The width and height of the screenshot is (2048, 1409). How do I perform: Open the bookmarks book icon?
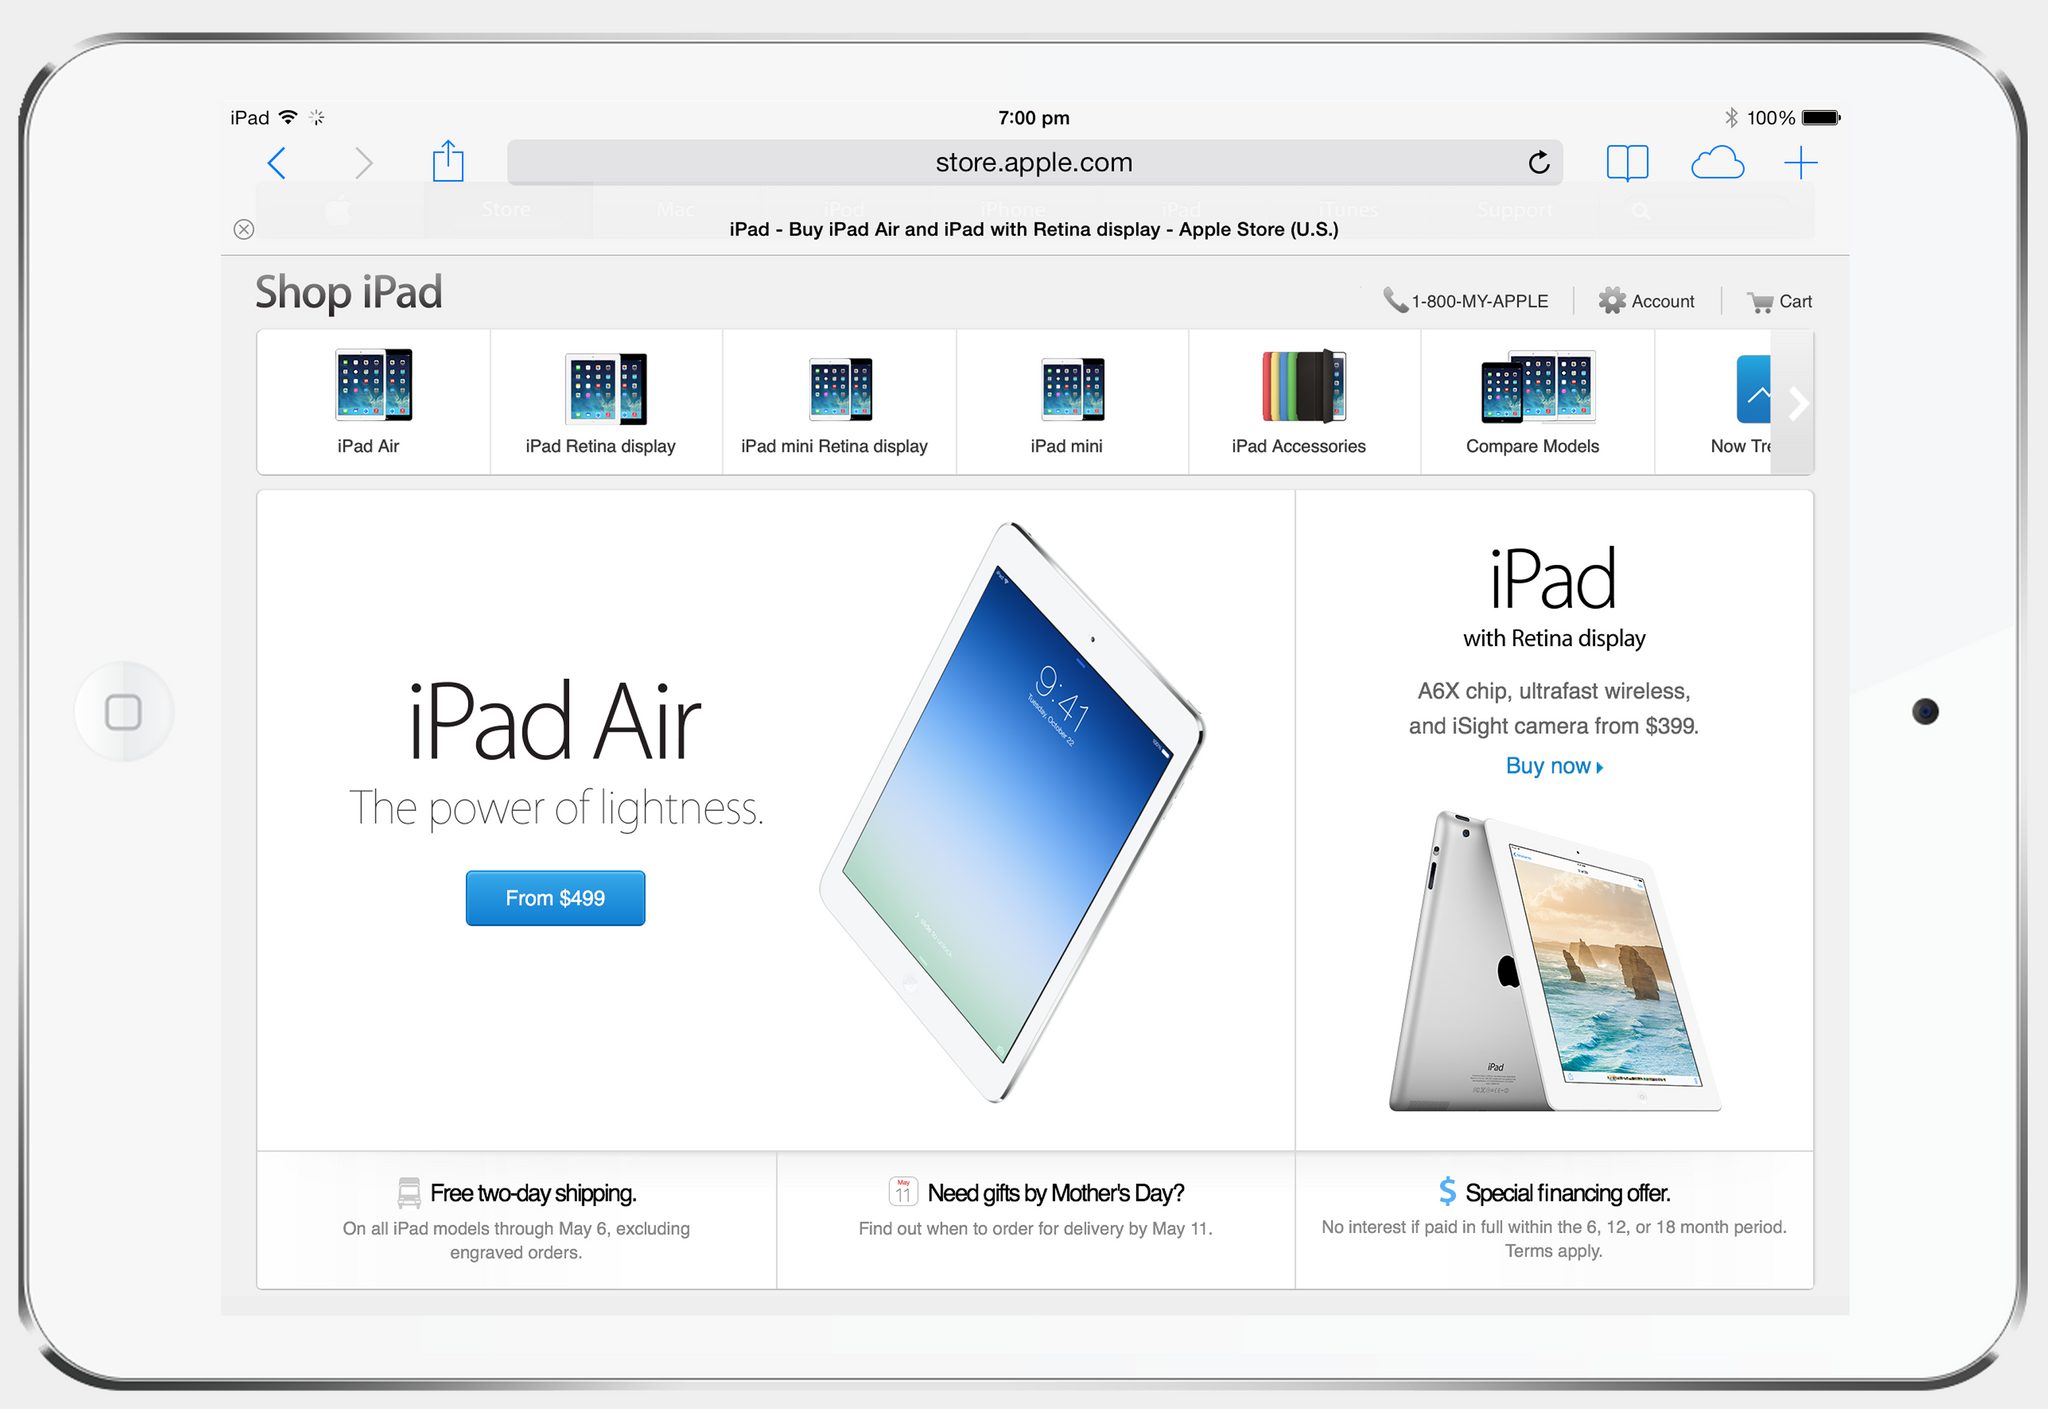click(x=1627, y=163)
